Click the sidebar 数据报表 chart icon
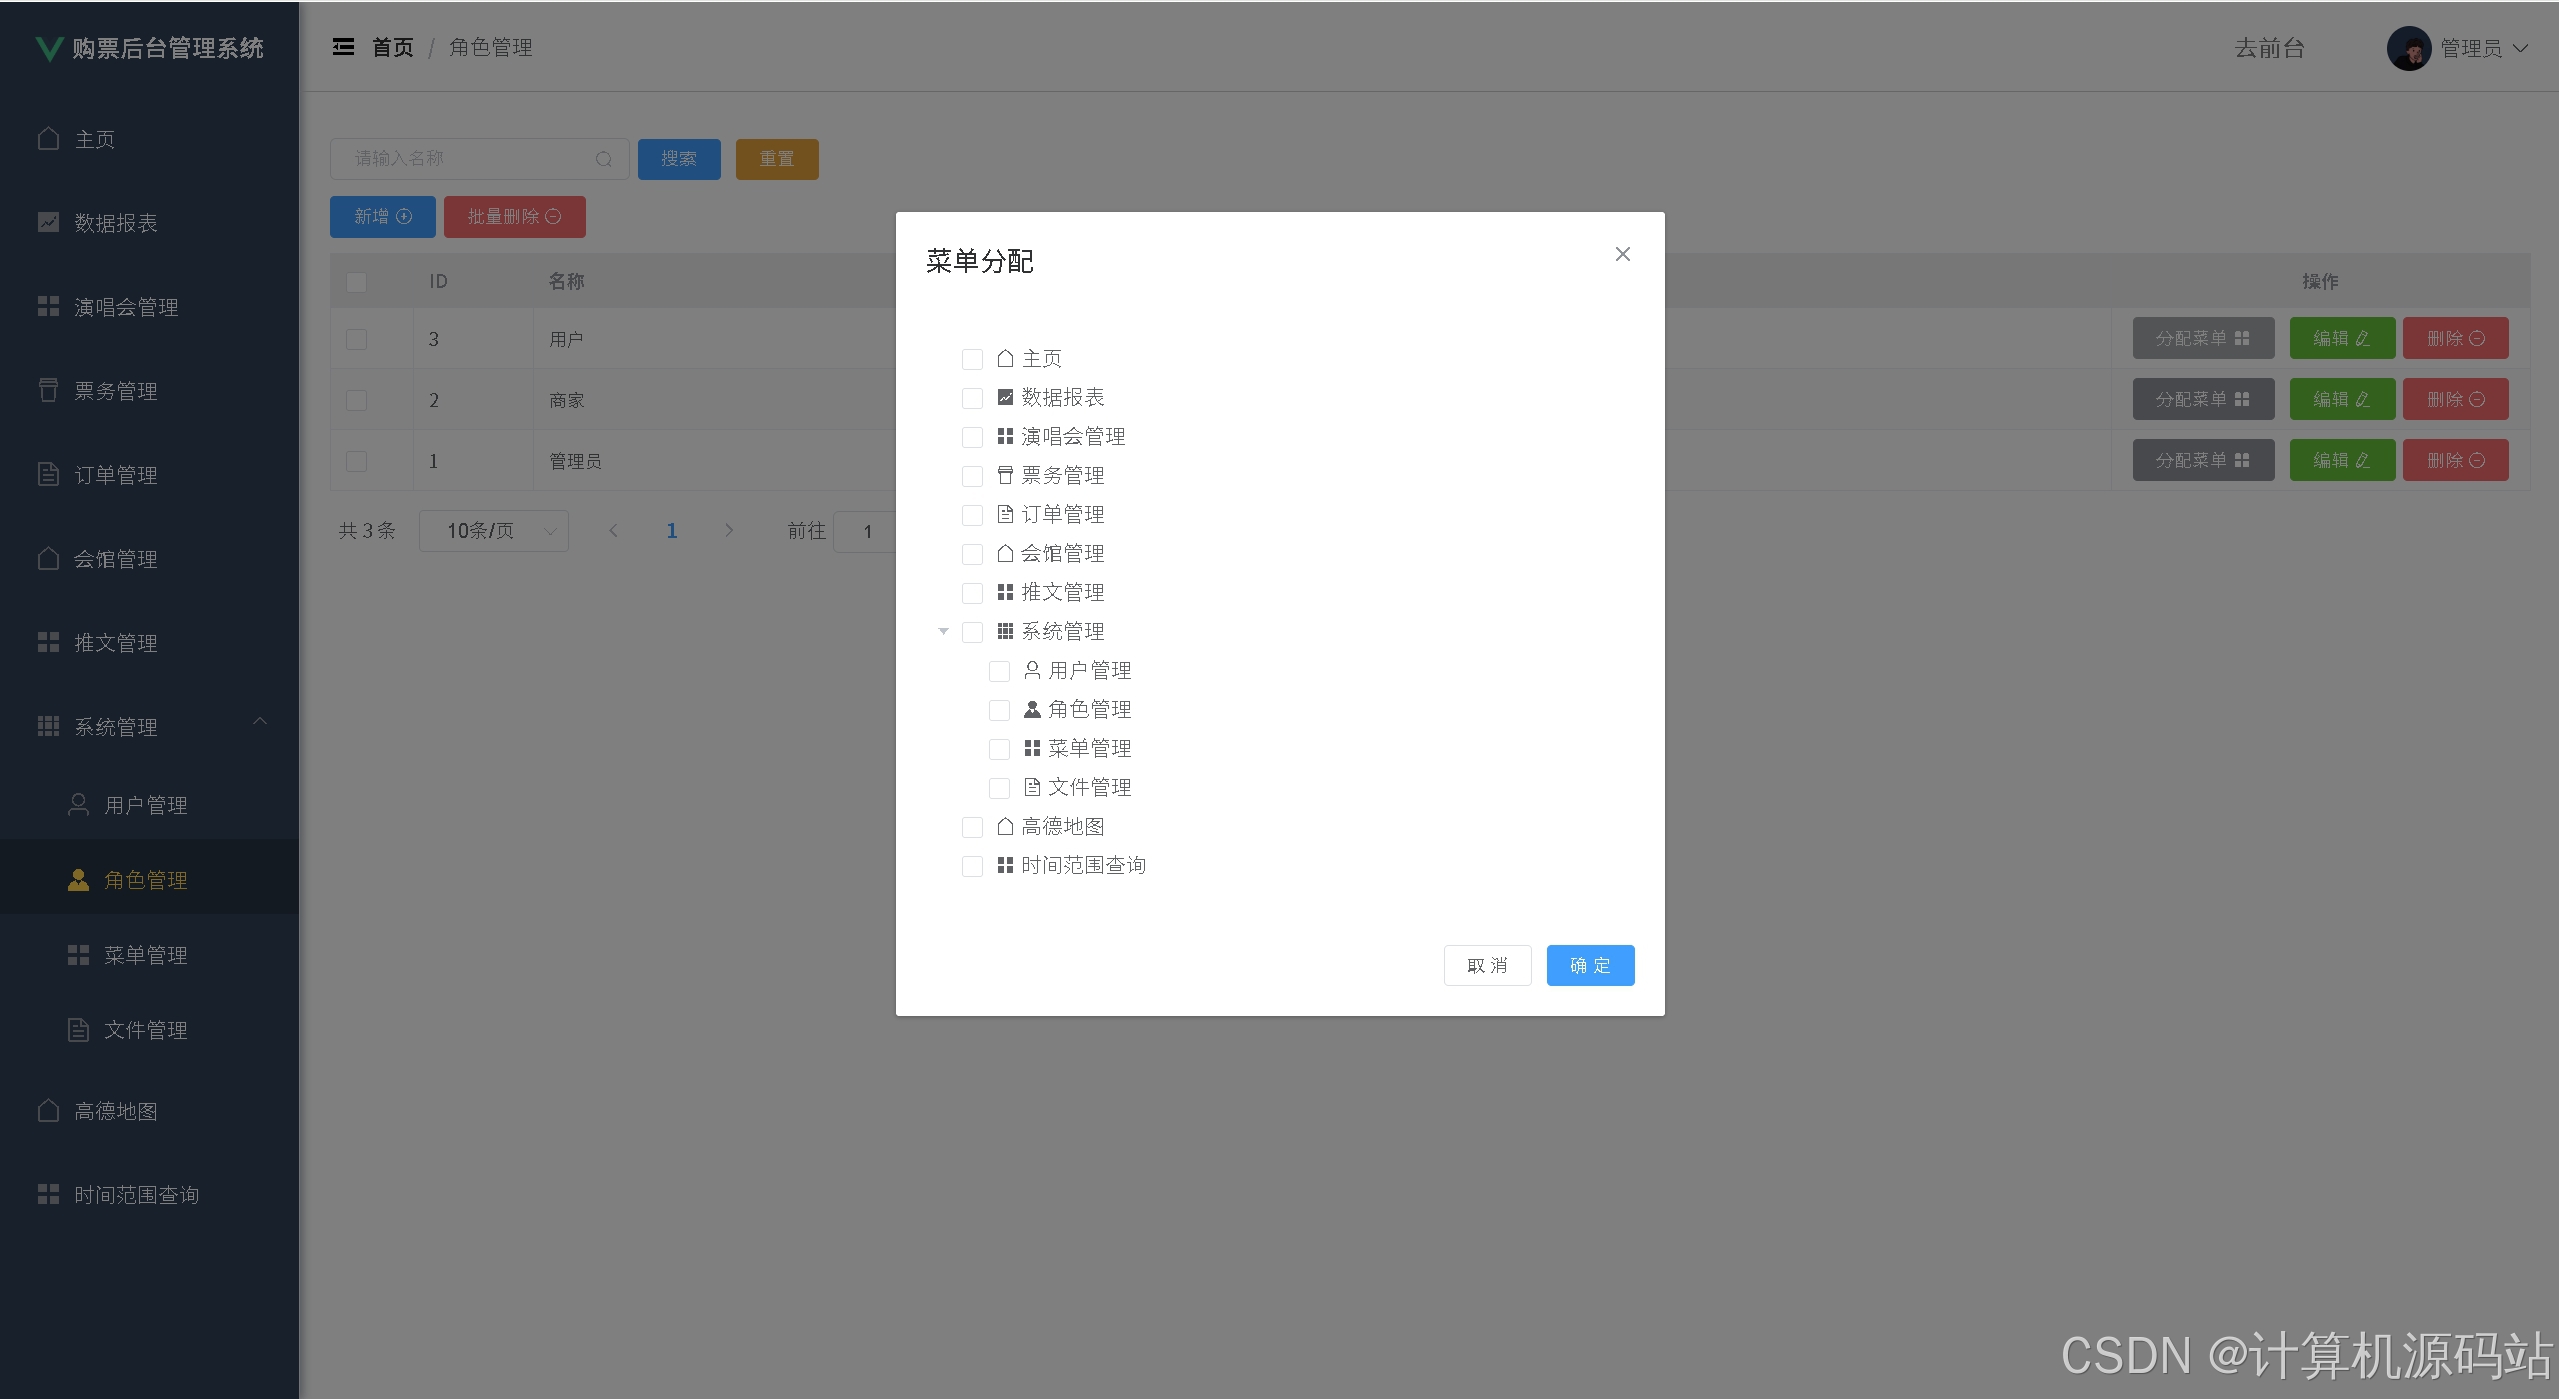 click(x=48, y=222)
